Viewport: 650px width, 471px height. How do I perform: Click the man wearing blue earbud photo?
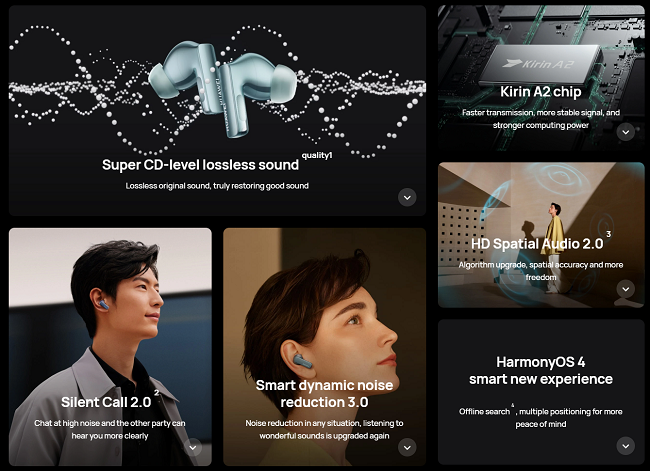coord(110,347)
